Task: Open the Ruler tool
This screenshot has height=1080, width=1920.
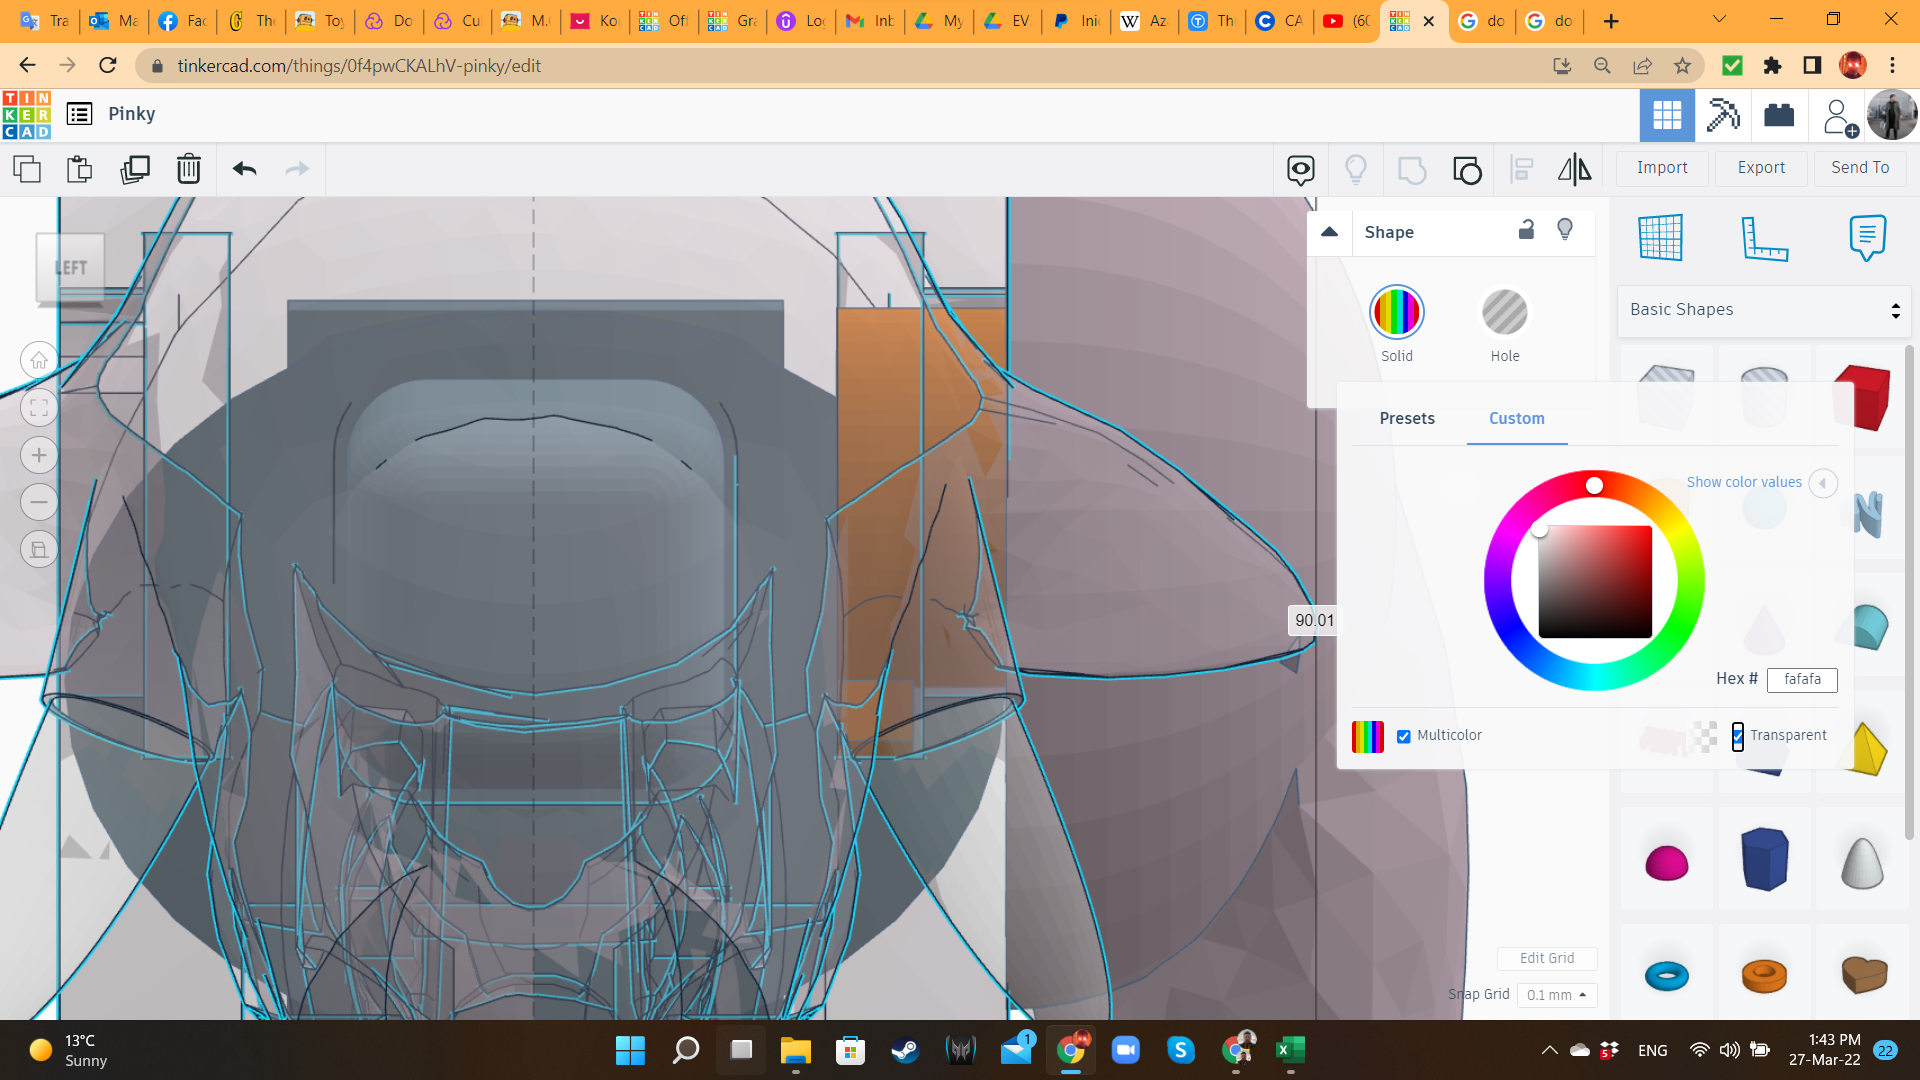Action: click(x=1764, y=238)
